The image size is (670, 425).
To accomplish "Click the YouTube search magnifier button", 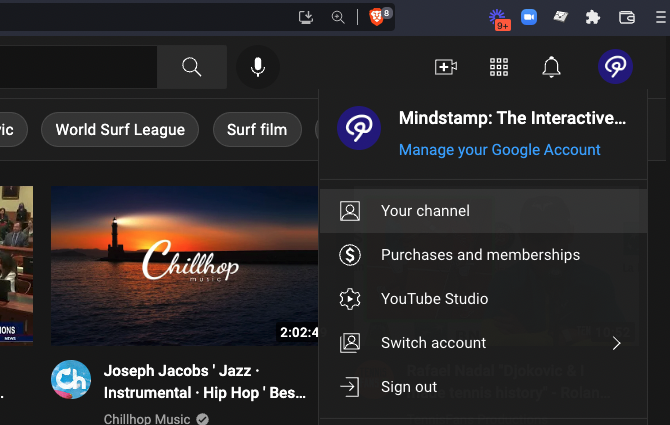I will [192, 67].
